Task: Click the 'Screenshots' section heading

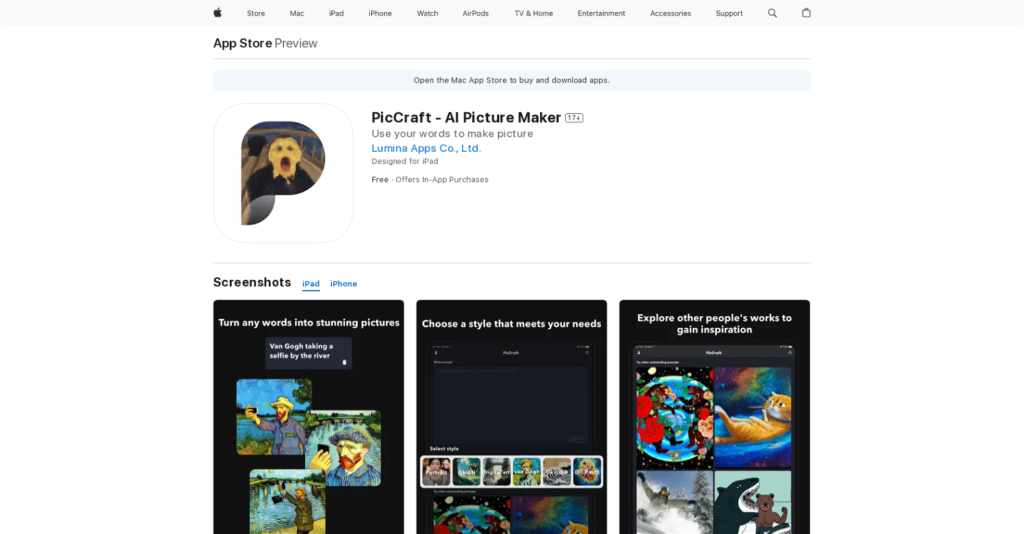Action: pos(252,282)
